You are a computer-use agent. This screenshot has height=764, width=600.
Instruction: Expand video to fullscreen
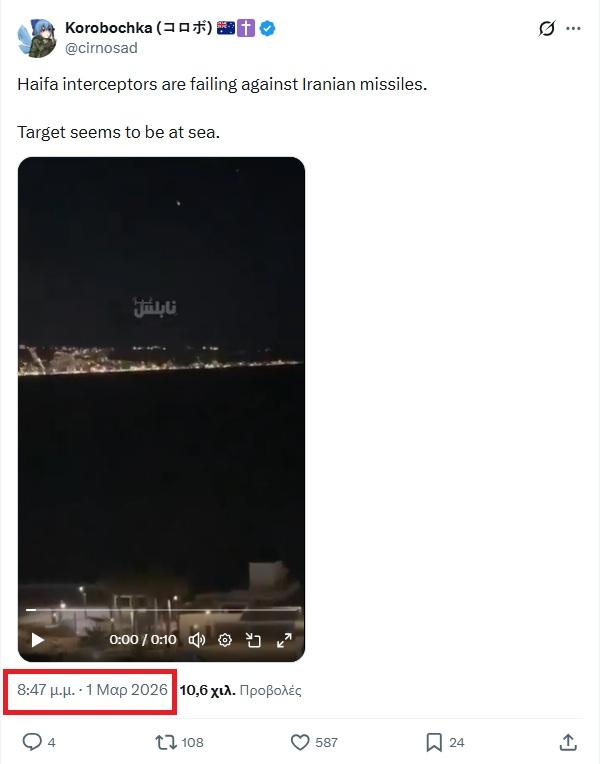coord(284,640)
